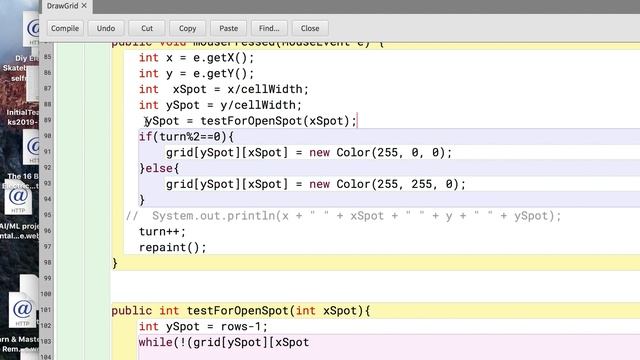The width and height of the screenshot is (640, 360).
Task: Place cursor in 'int x = e.getX();' line
Action: (x=196, y=58)
